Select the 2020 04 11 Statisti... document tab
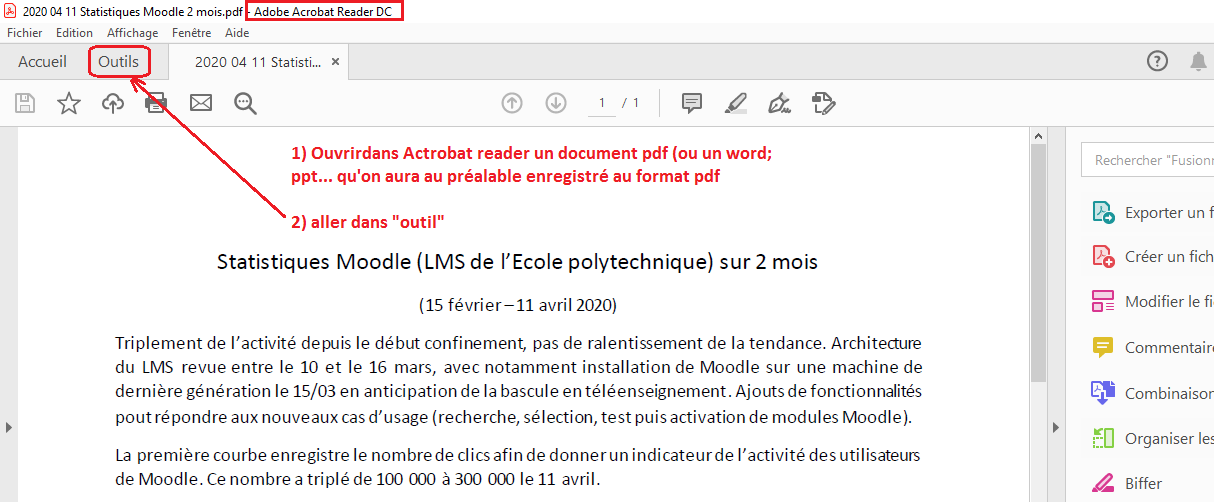This screenshot has height=502, width=1214. (258, 62)
